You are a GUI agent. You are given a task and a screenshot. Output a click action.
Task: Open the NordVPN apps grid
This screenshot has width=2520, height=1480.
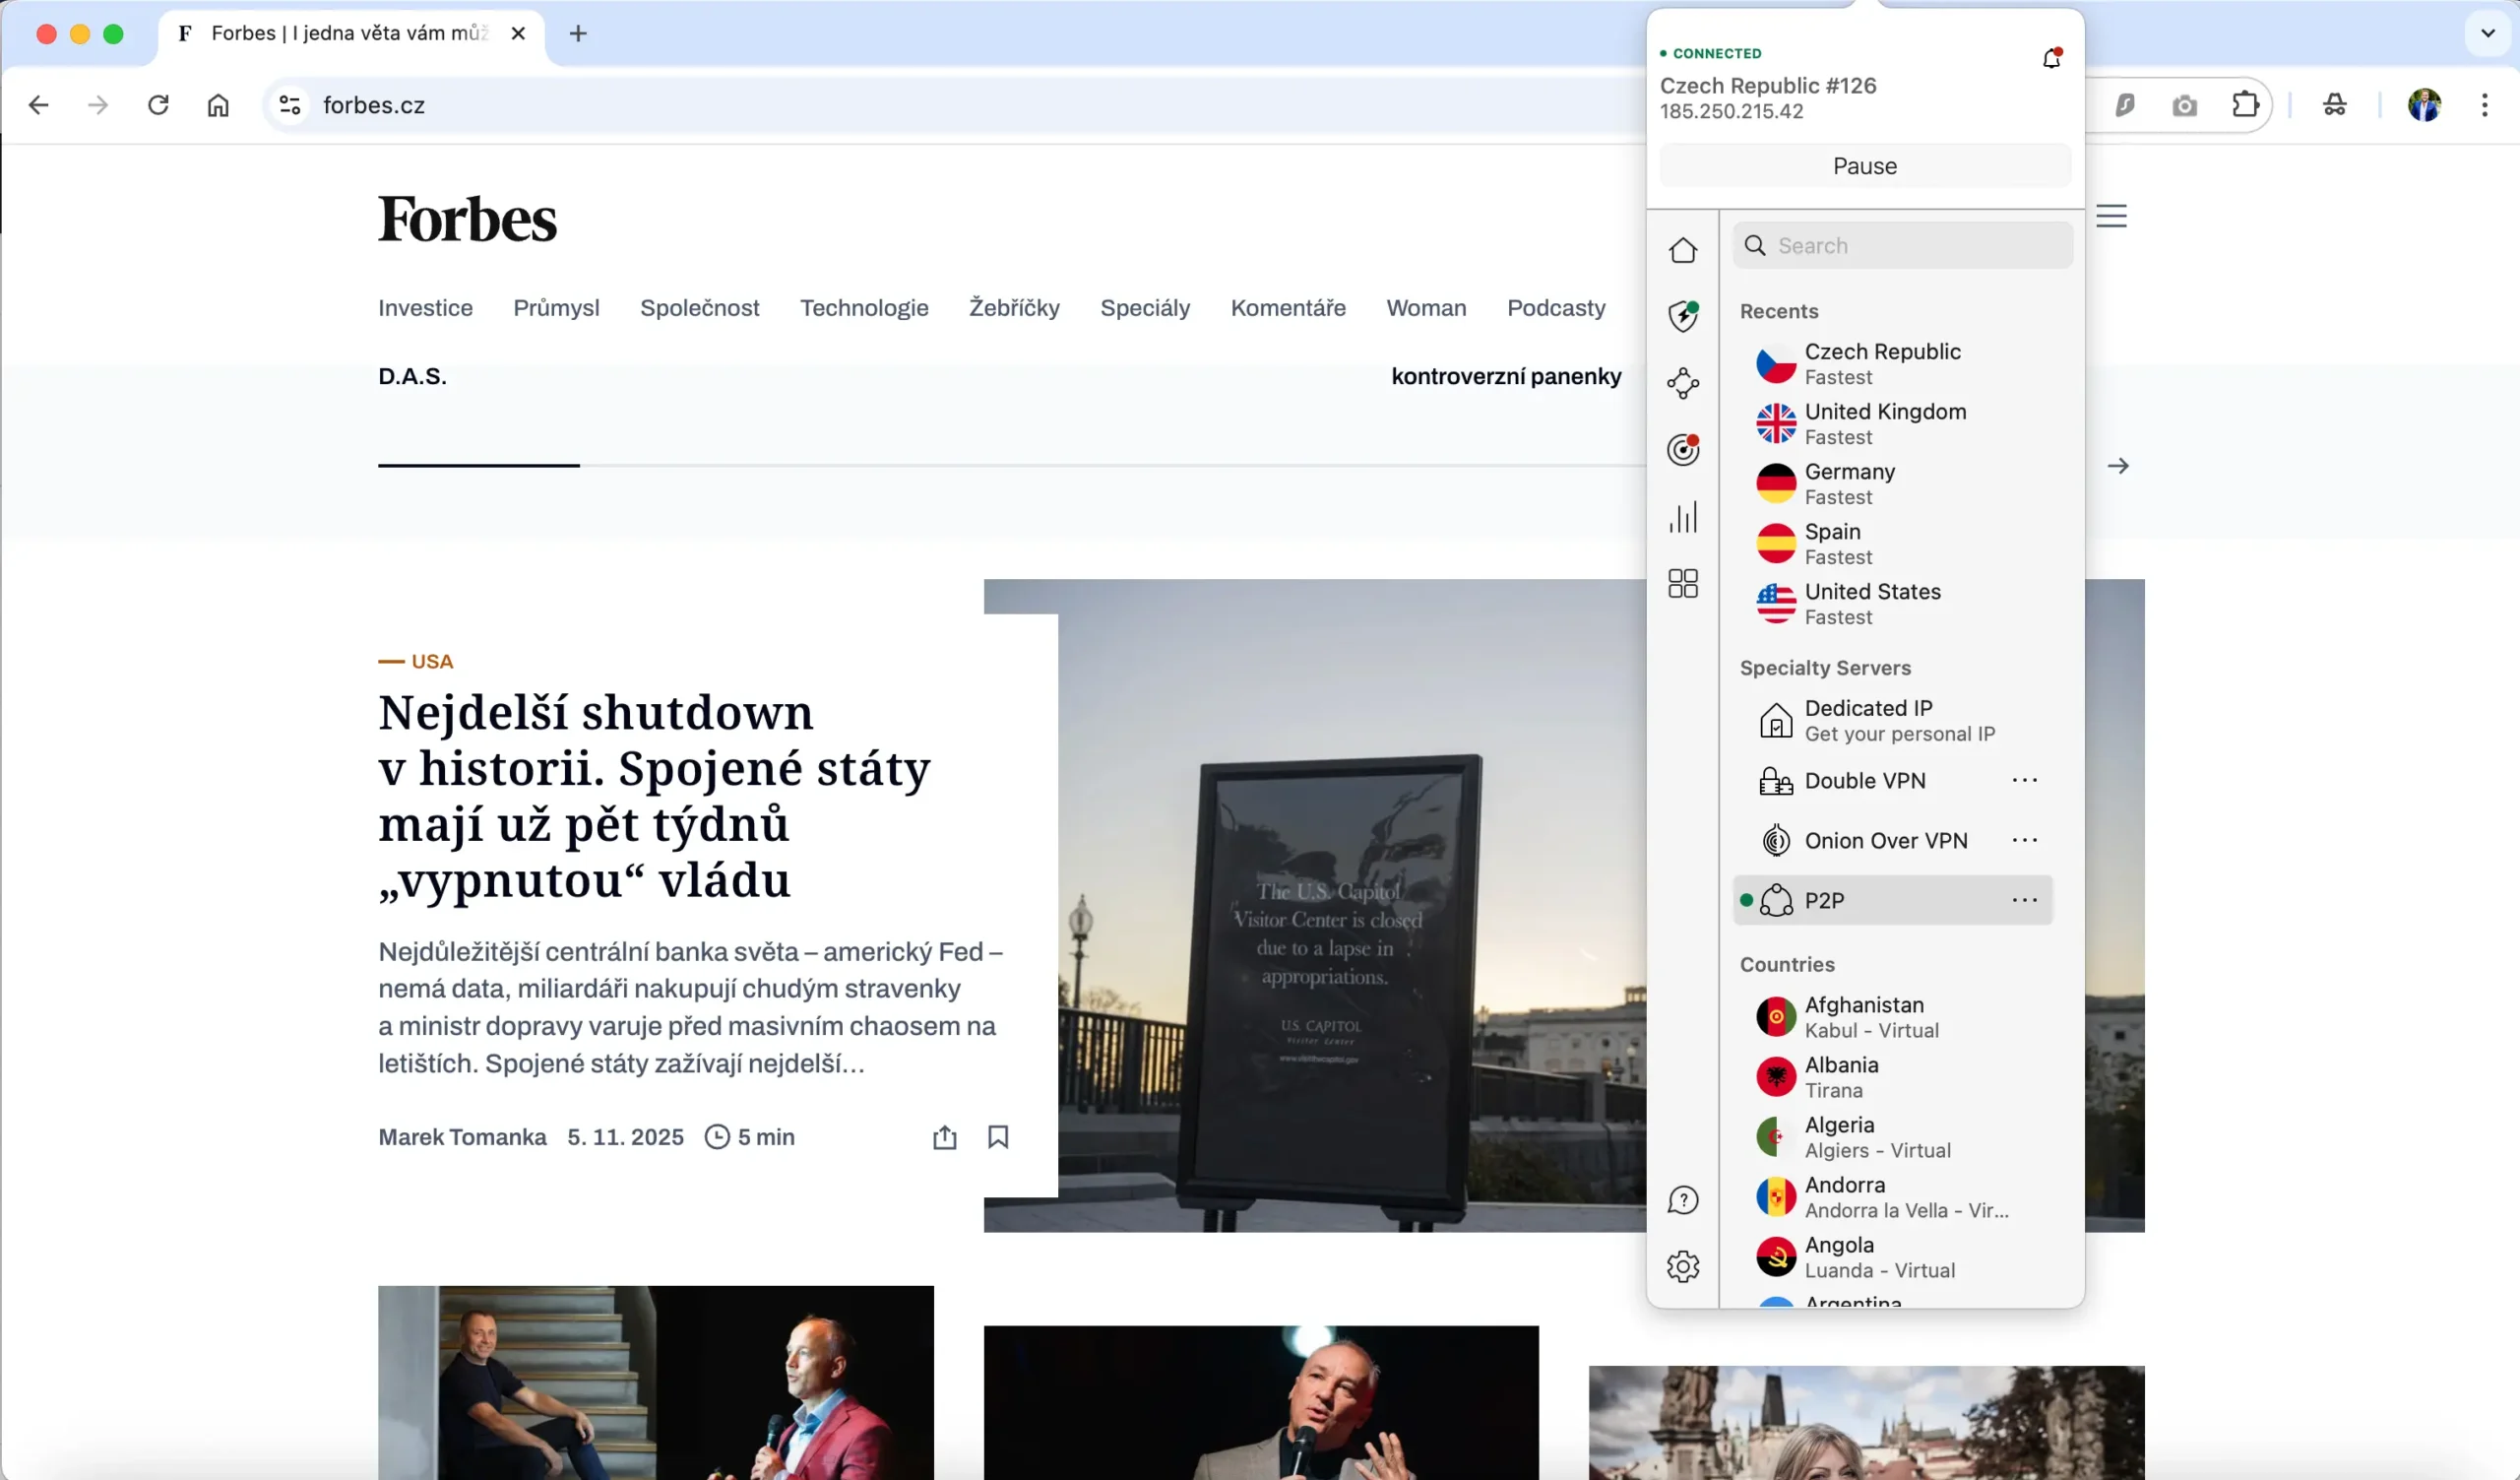tap(1683, 583)
